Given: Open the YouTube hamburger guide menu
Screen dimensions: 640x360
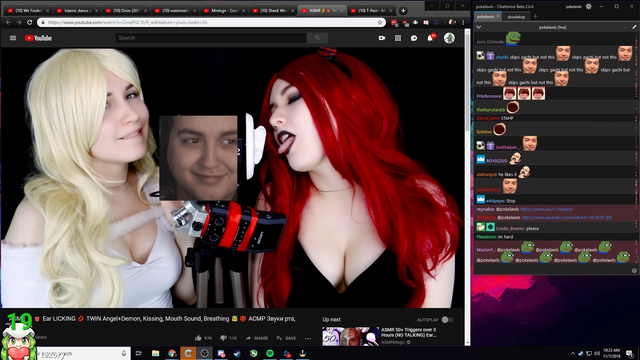Looking at the screenshot, I should pyautogui.click(x=13, y=38).
